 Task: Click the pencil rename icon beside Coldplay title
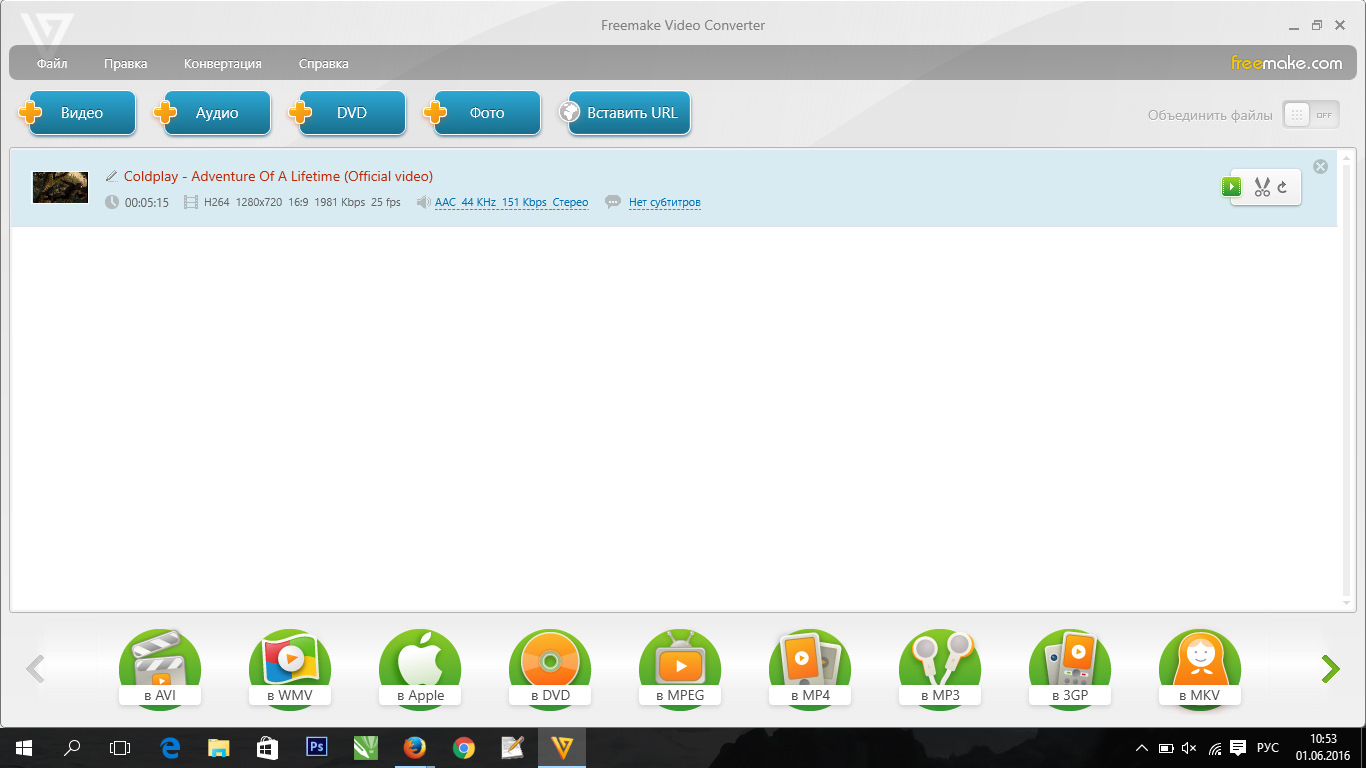click(111, 176)
